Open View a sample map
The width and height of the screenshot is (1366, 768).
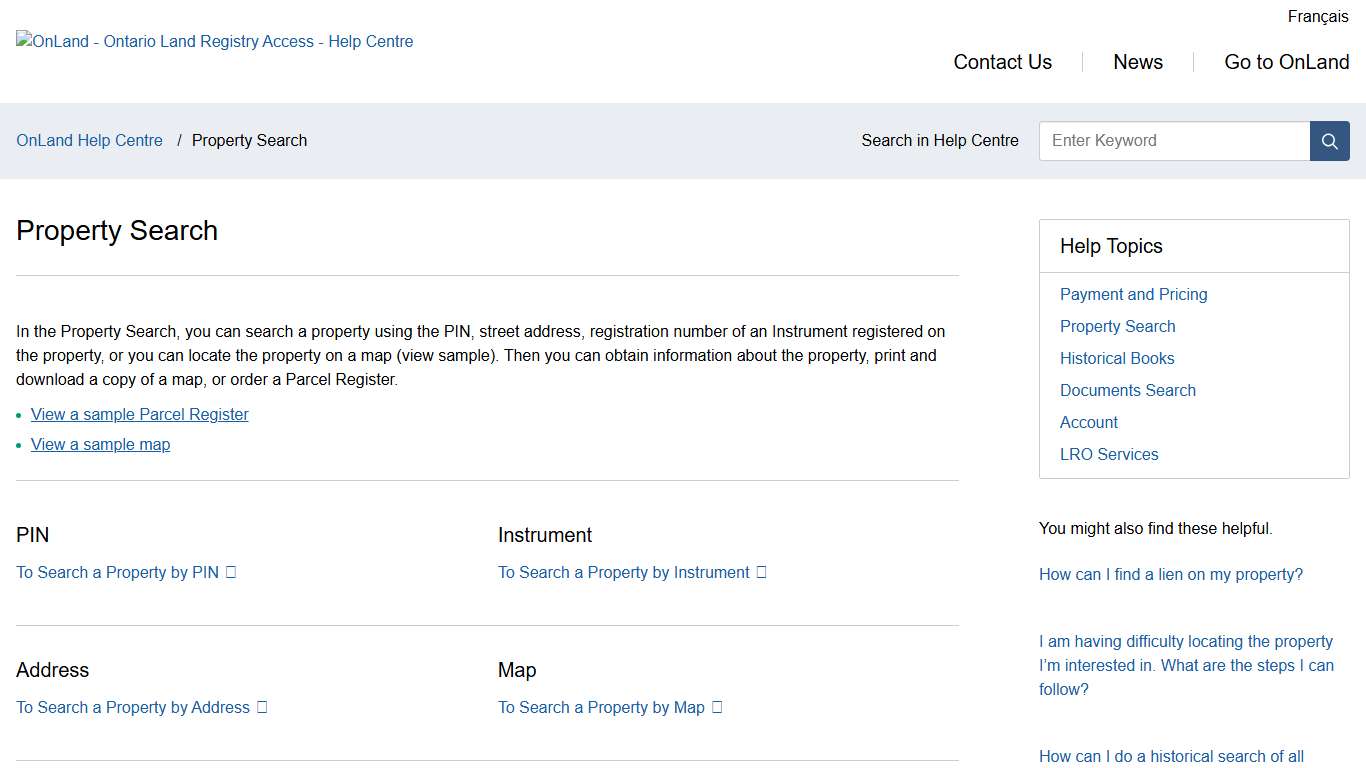pos(100,444)
